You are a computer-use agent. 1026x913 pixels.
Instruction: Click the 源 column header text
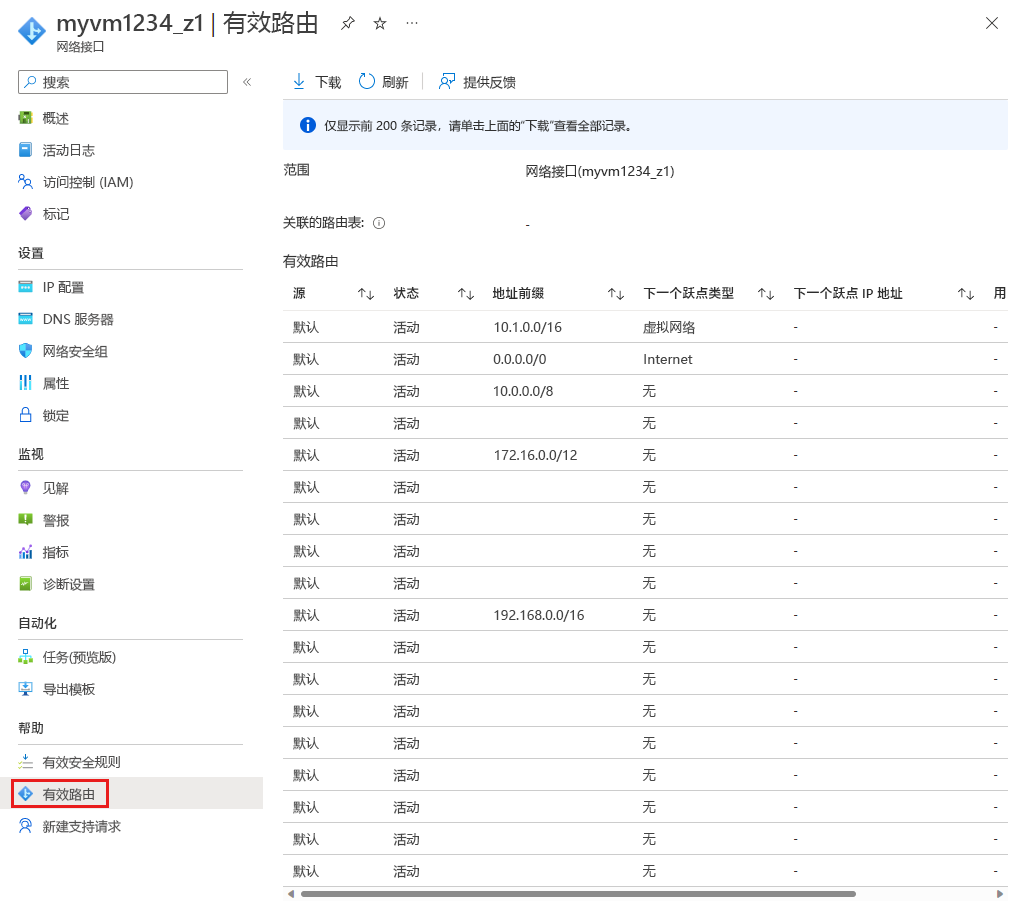300,293
